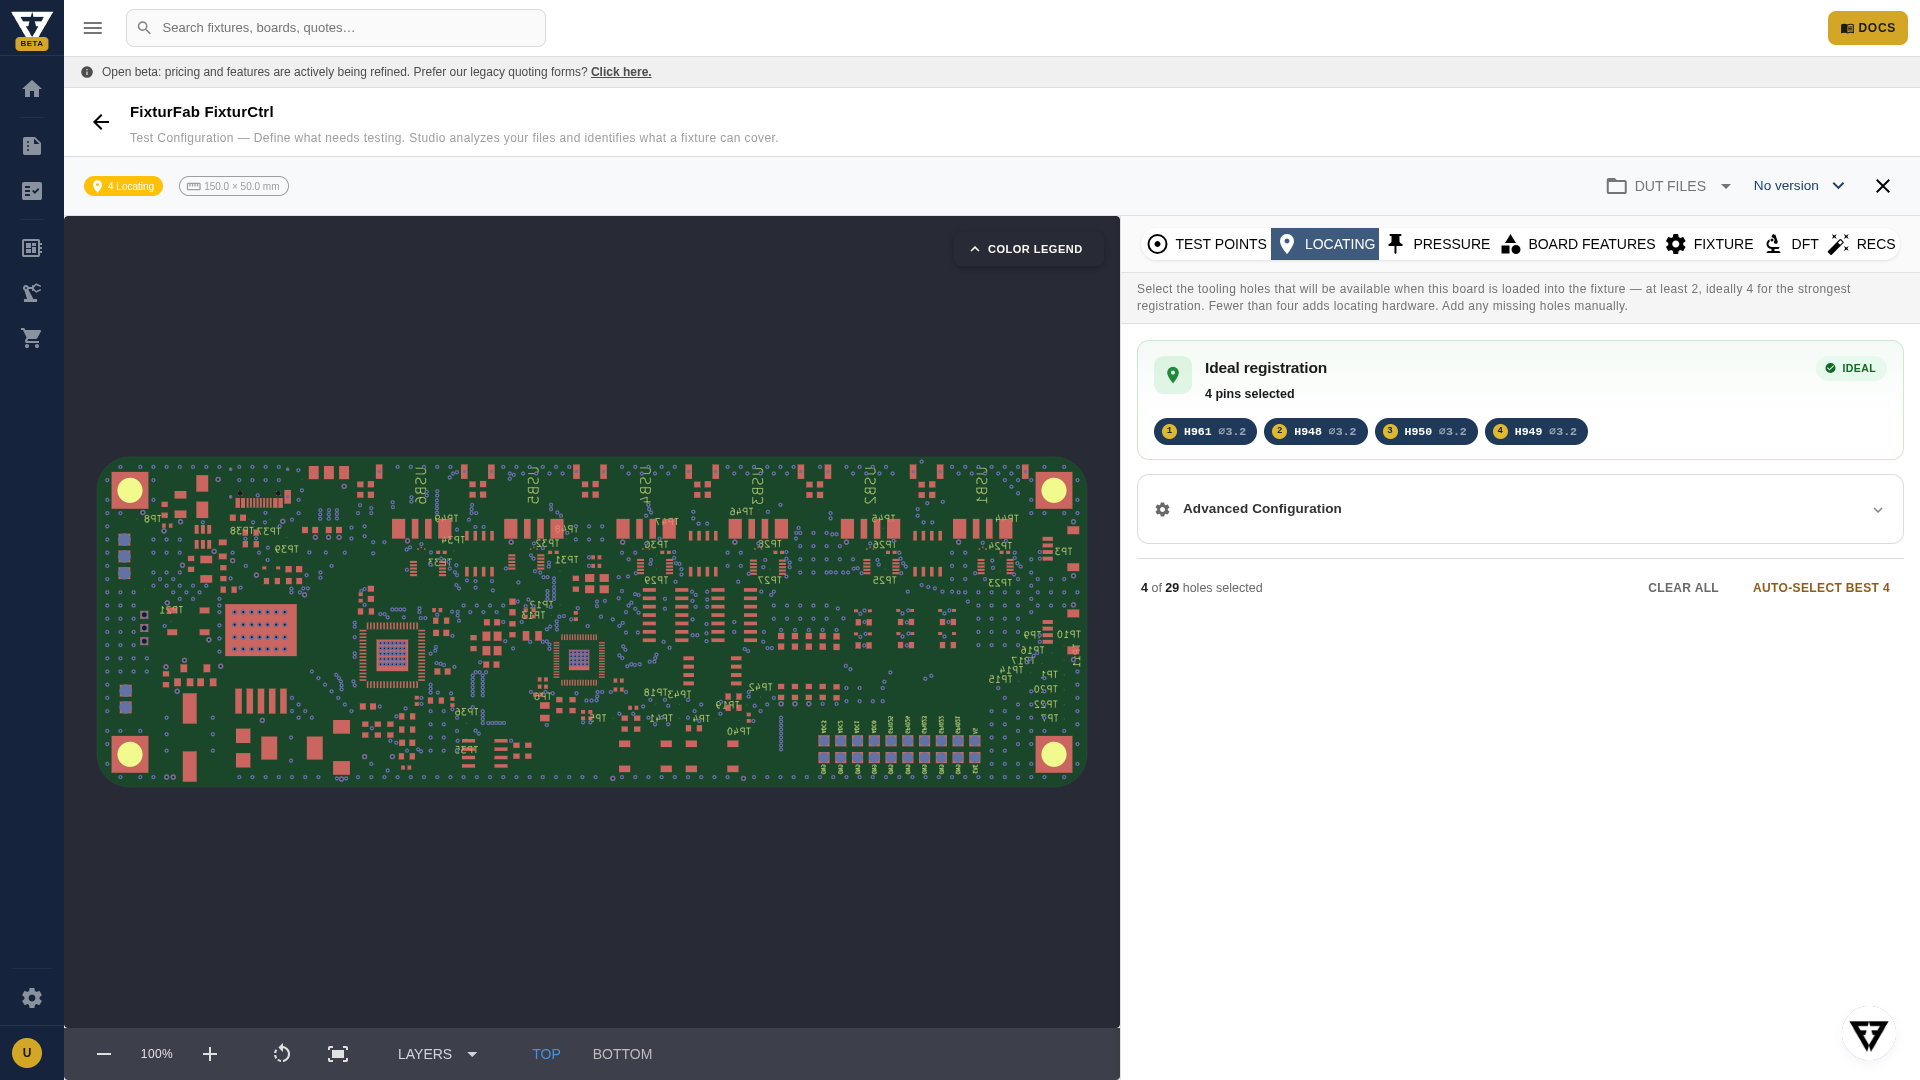Switch board view to BOTTOM side
Viewport: 1920px width, 1080px height.
(x=622, y=1054)
